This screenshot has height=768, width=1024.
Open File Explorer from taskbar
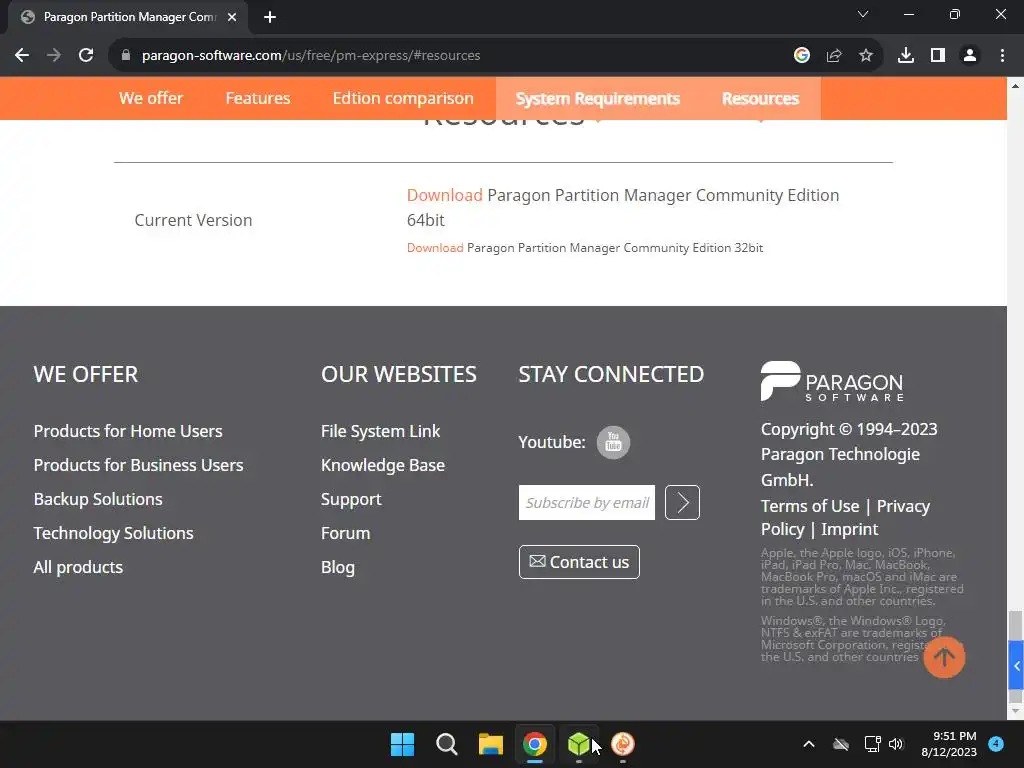(490, 744)
